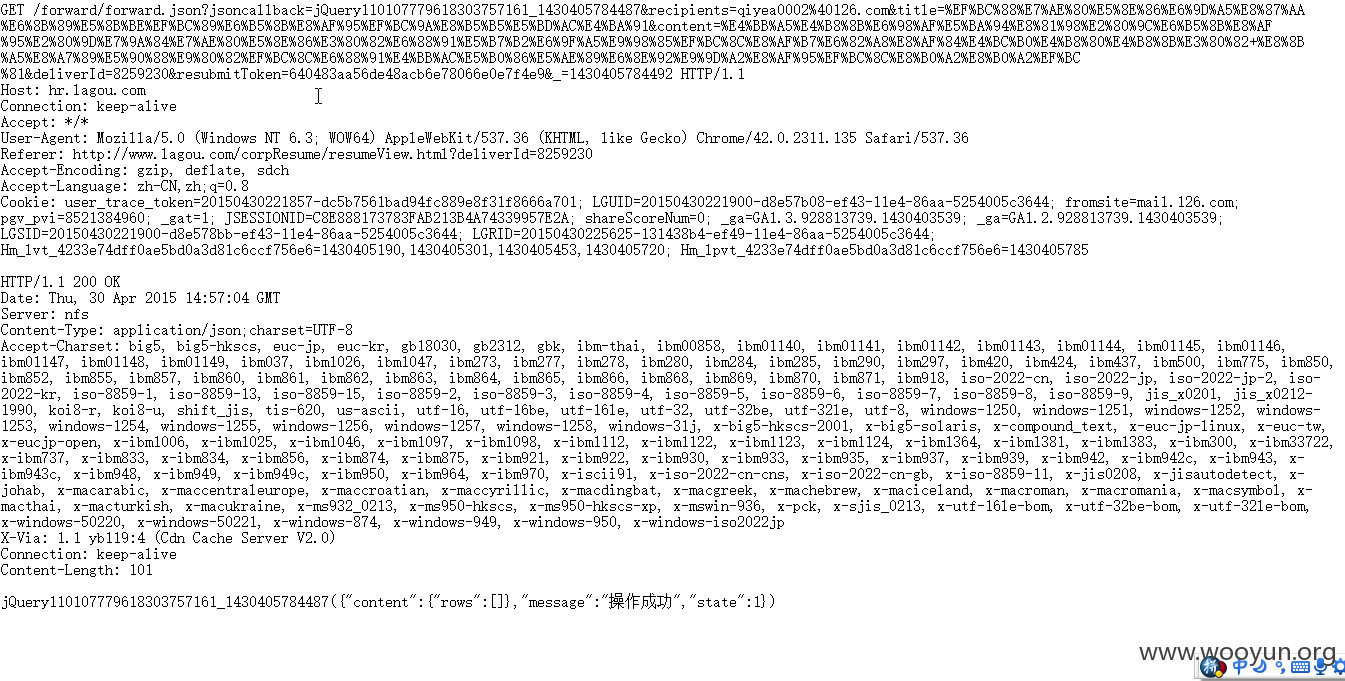Screen dimensions: 1345x681
Task: Click the HTTP/1.1 200 OK status line
Action: 60,282
